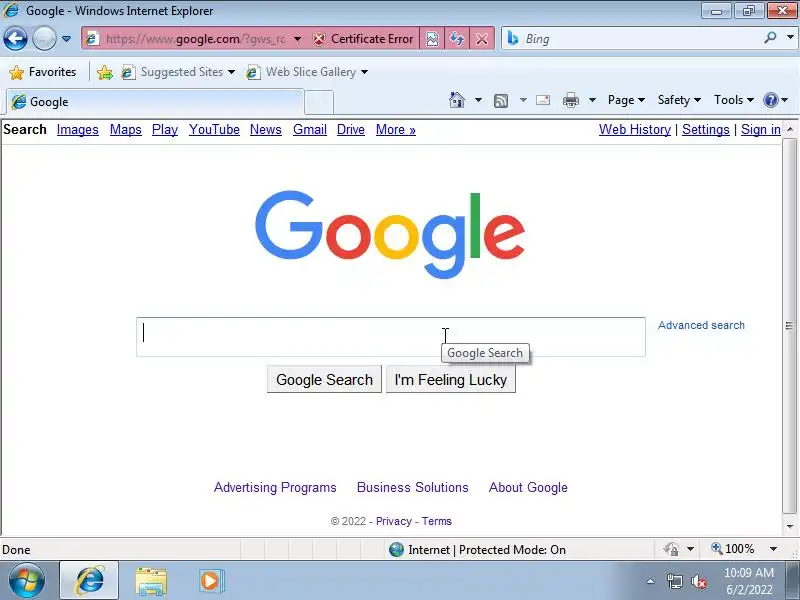Screen dimensions: 800x600
Task: Open the Drive link
Action: pyautogui.click(x=351, y=130)
